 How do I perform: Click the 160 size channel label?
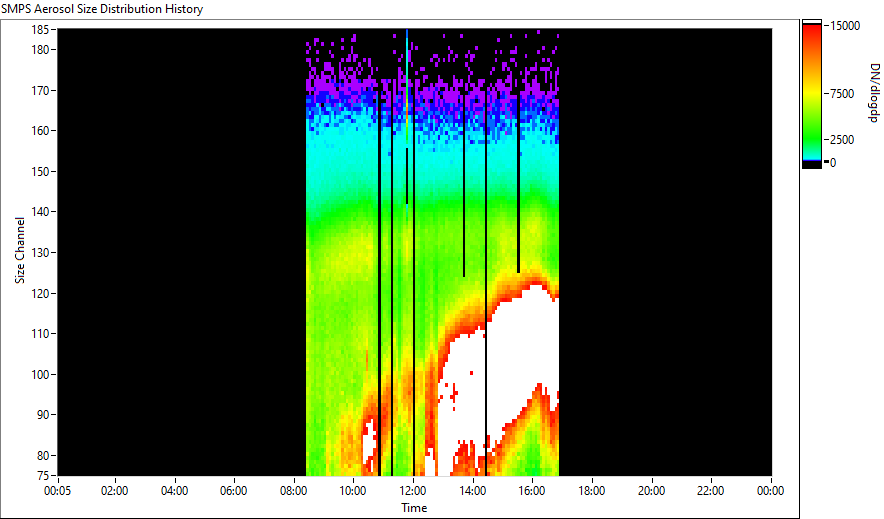(x=41, y=131)
